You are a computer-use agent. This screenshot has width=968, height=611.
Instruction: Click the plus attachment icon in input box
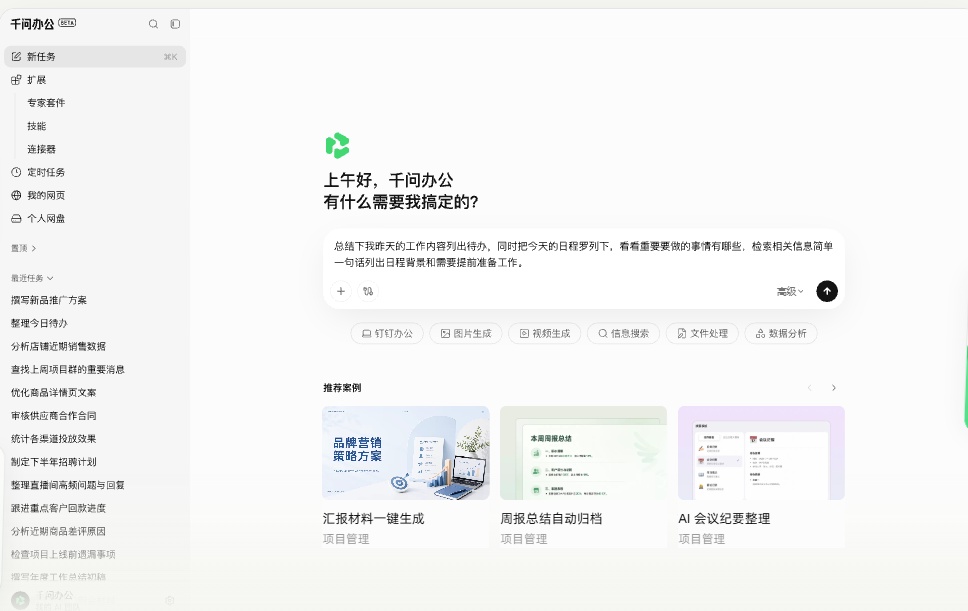coord(341,291)
